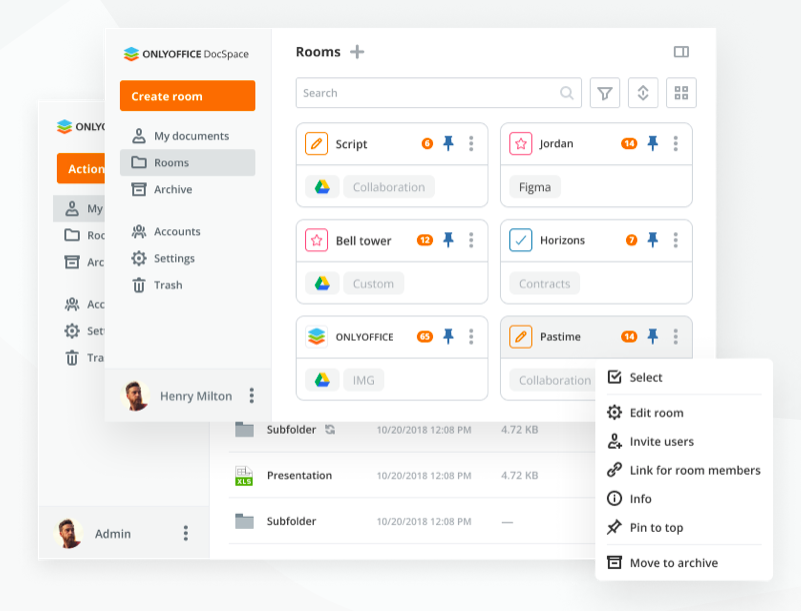Click the Figma tag in Jordan room
This screenshot has width=801, height=611.
(535, 187)
